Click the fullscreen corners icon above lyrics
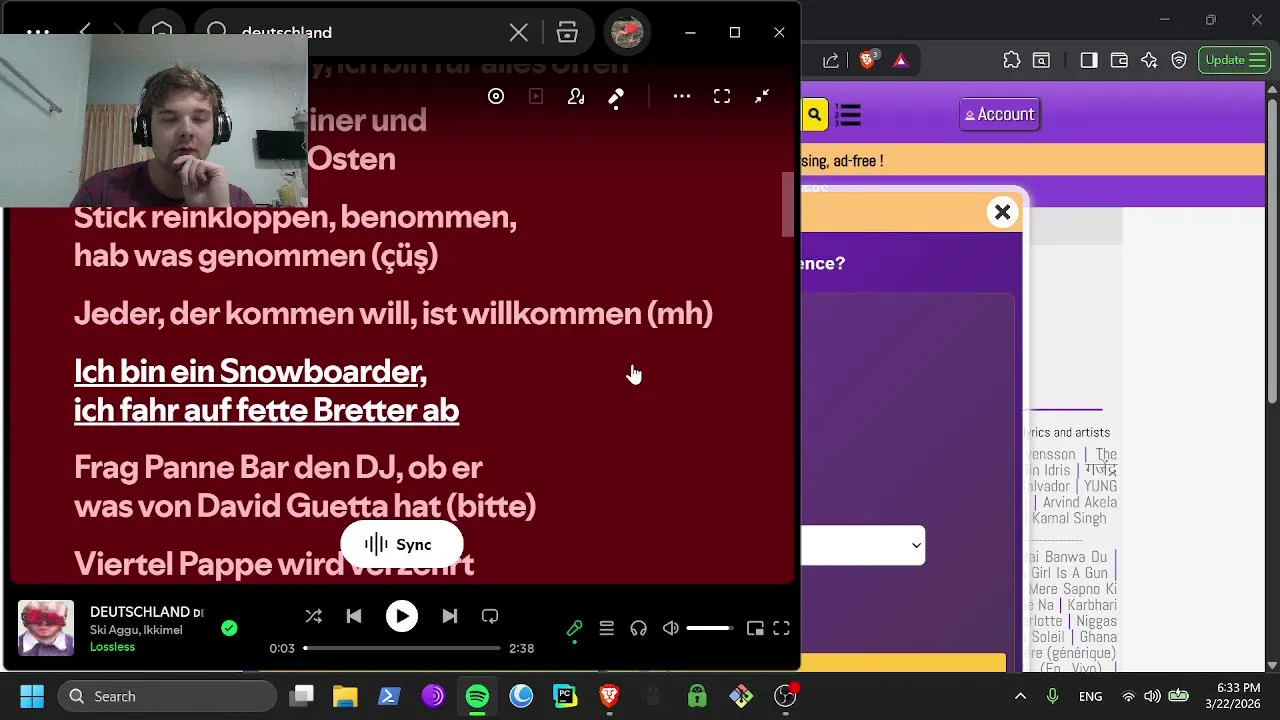1280x720 pixels. 722,96
